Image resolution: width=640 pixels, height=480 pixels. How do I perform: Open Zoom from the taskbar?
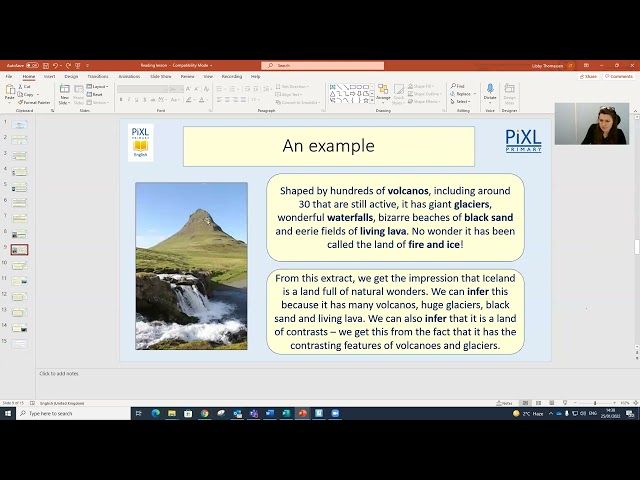(335, 413)
